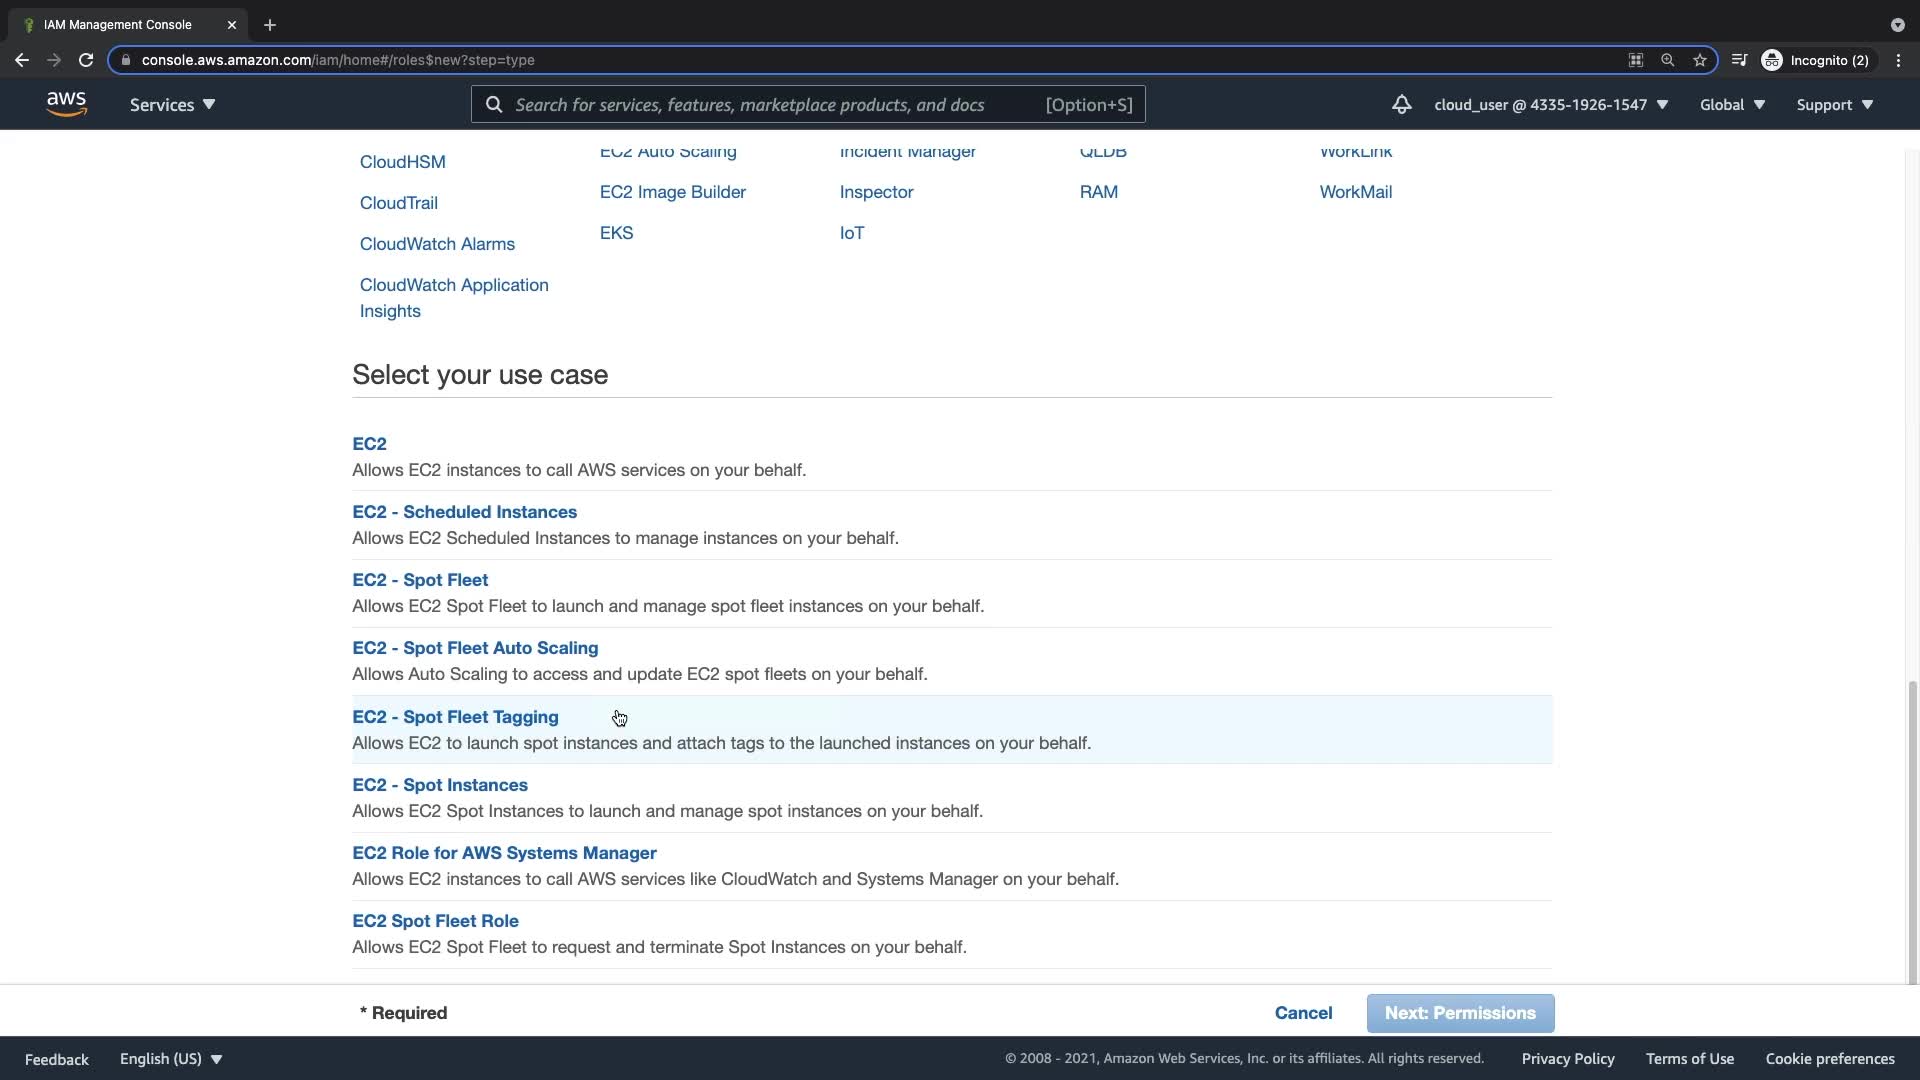Image resolution: width=1920 pixels, height=1080 pixels.
Task: Bookmark page with star icon
Action: click(x=1699, y=60)
